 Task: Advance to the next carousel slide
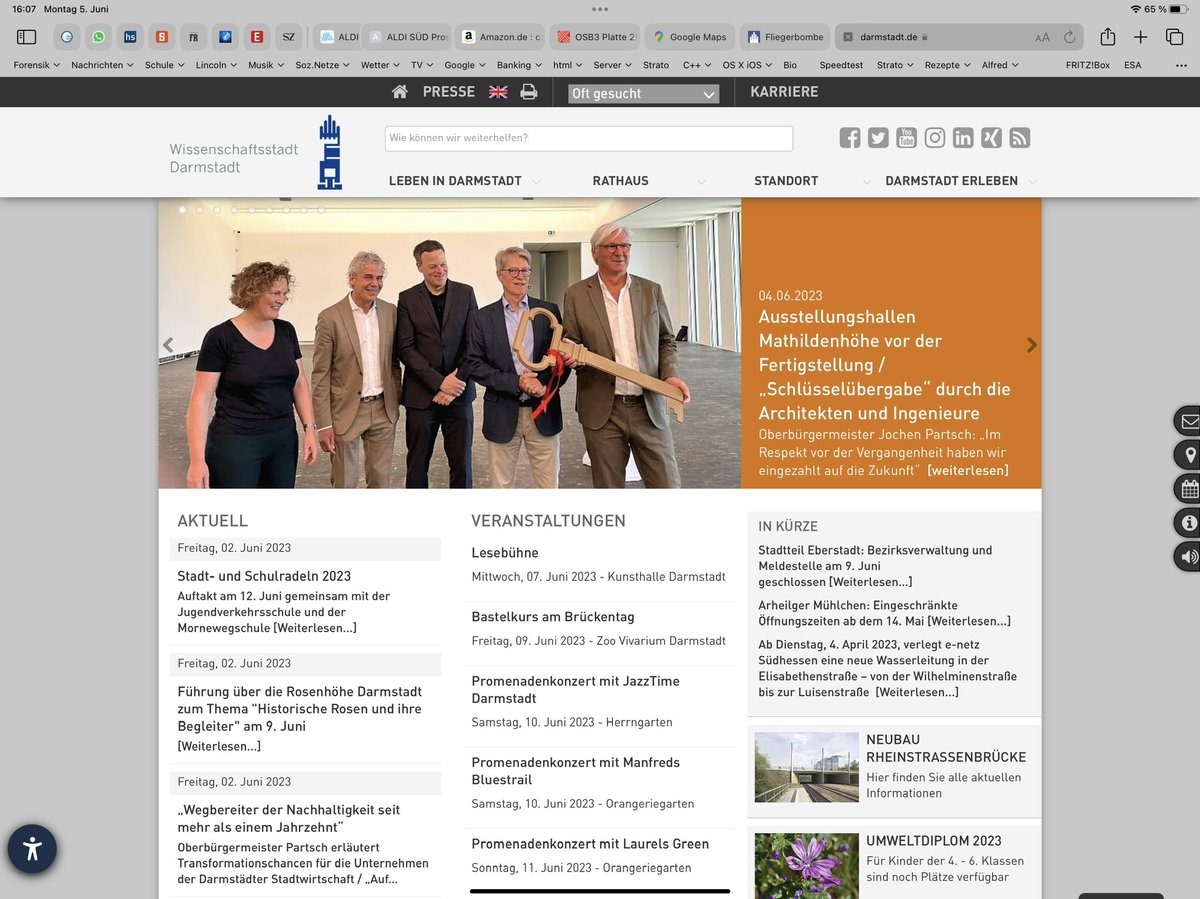tap(1032, 345)
